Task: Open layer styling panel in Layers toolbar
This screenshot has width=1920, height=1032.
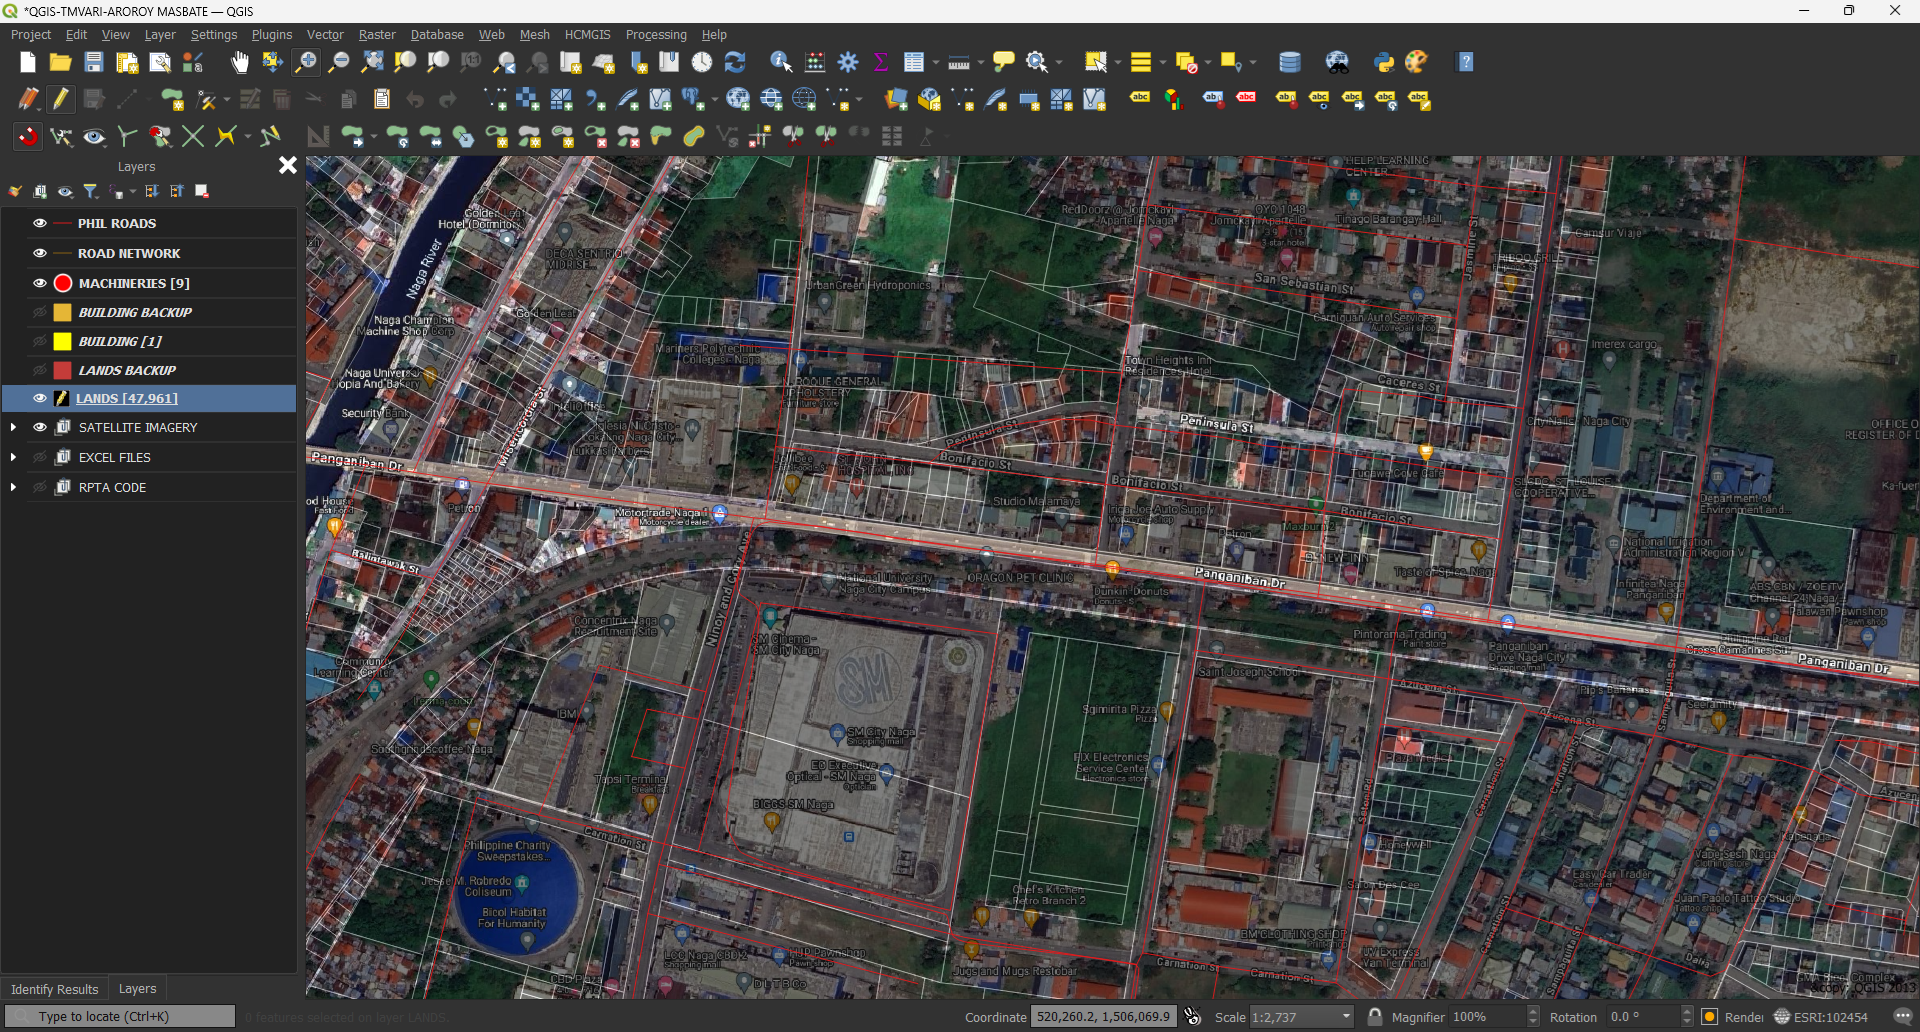Action: pos(15,191)
